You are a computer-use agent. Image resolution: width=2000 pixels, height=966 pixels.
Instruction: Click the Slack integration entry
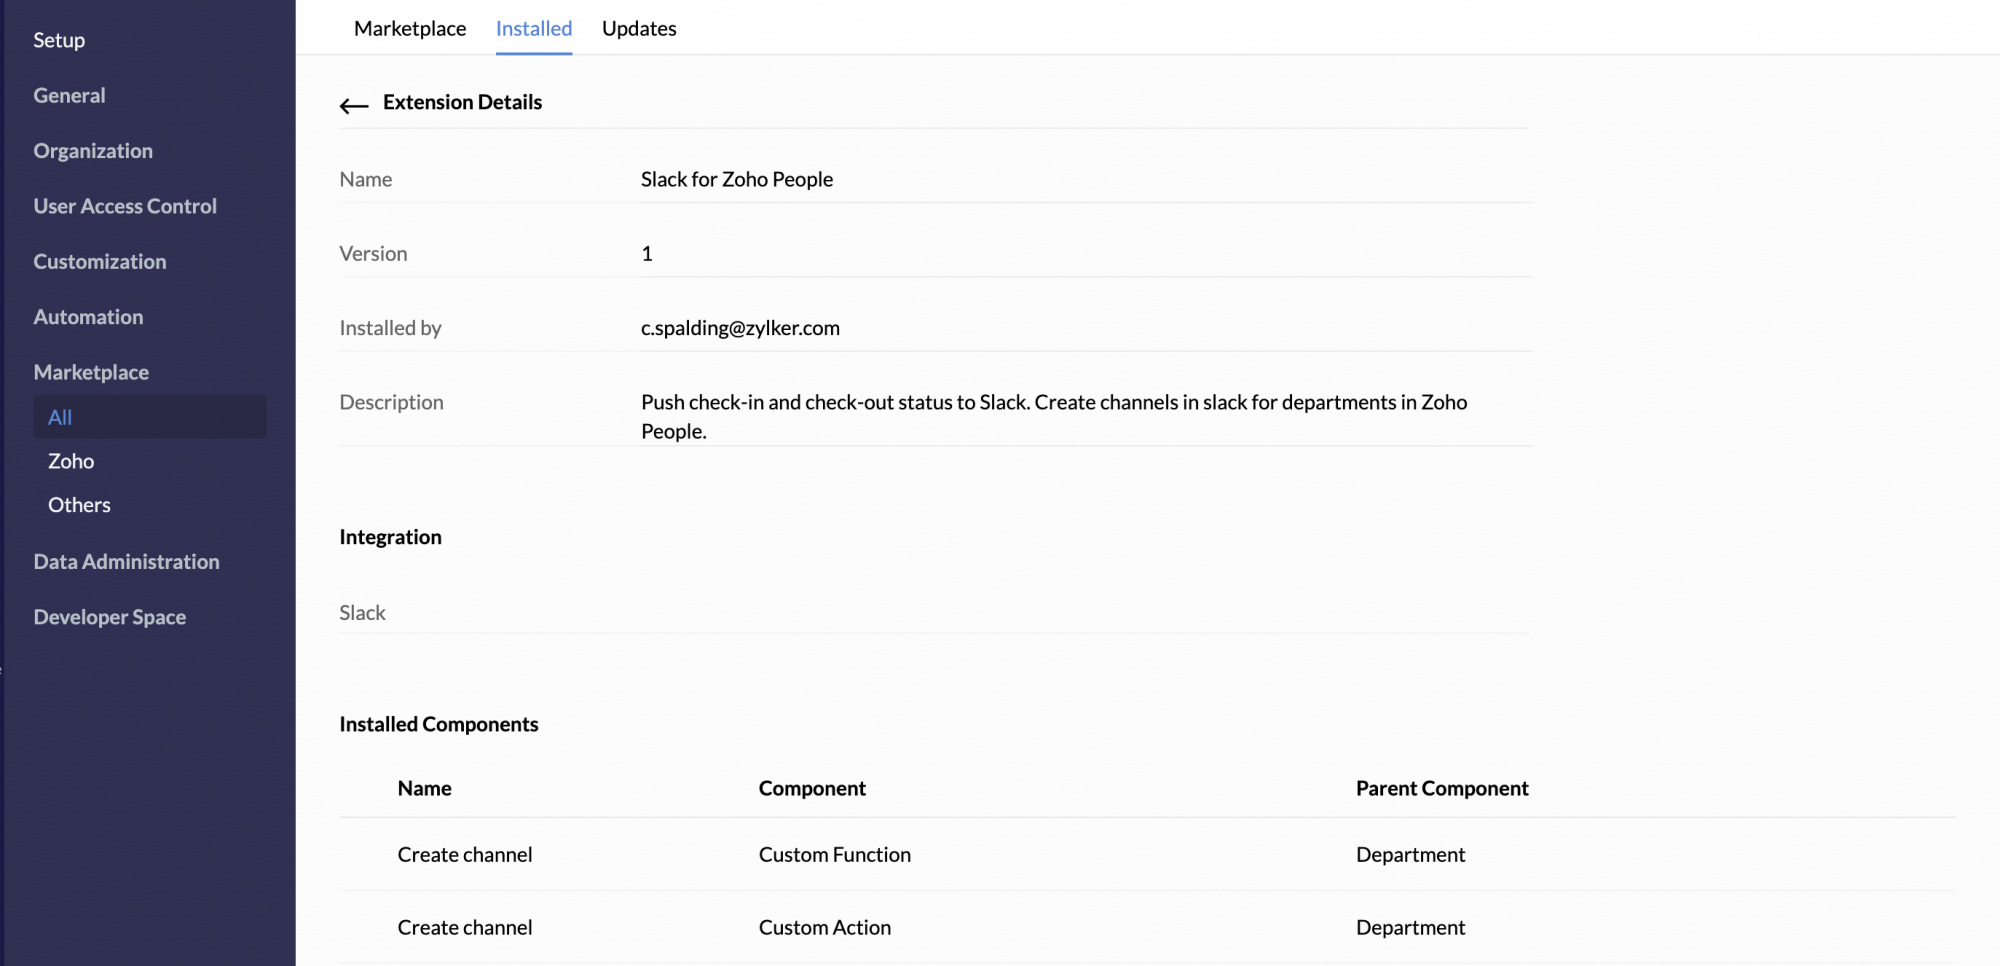pyautogui.click(x=362, y=613)
